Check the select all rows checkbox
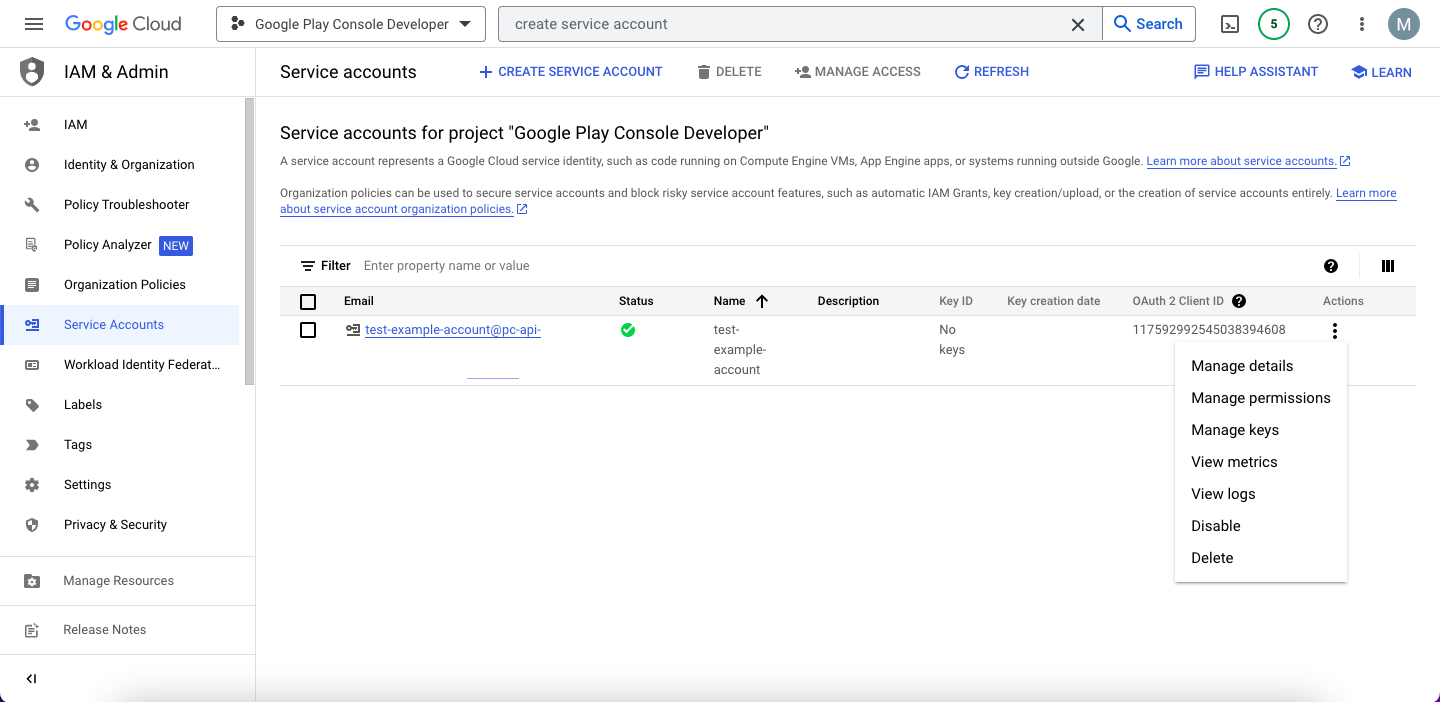 point(308,301)
